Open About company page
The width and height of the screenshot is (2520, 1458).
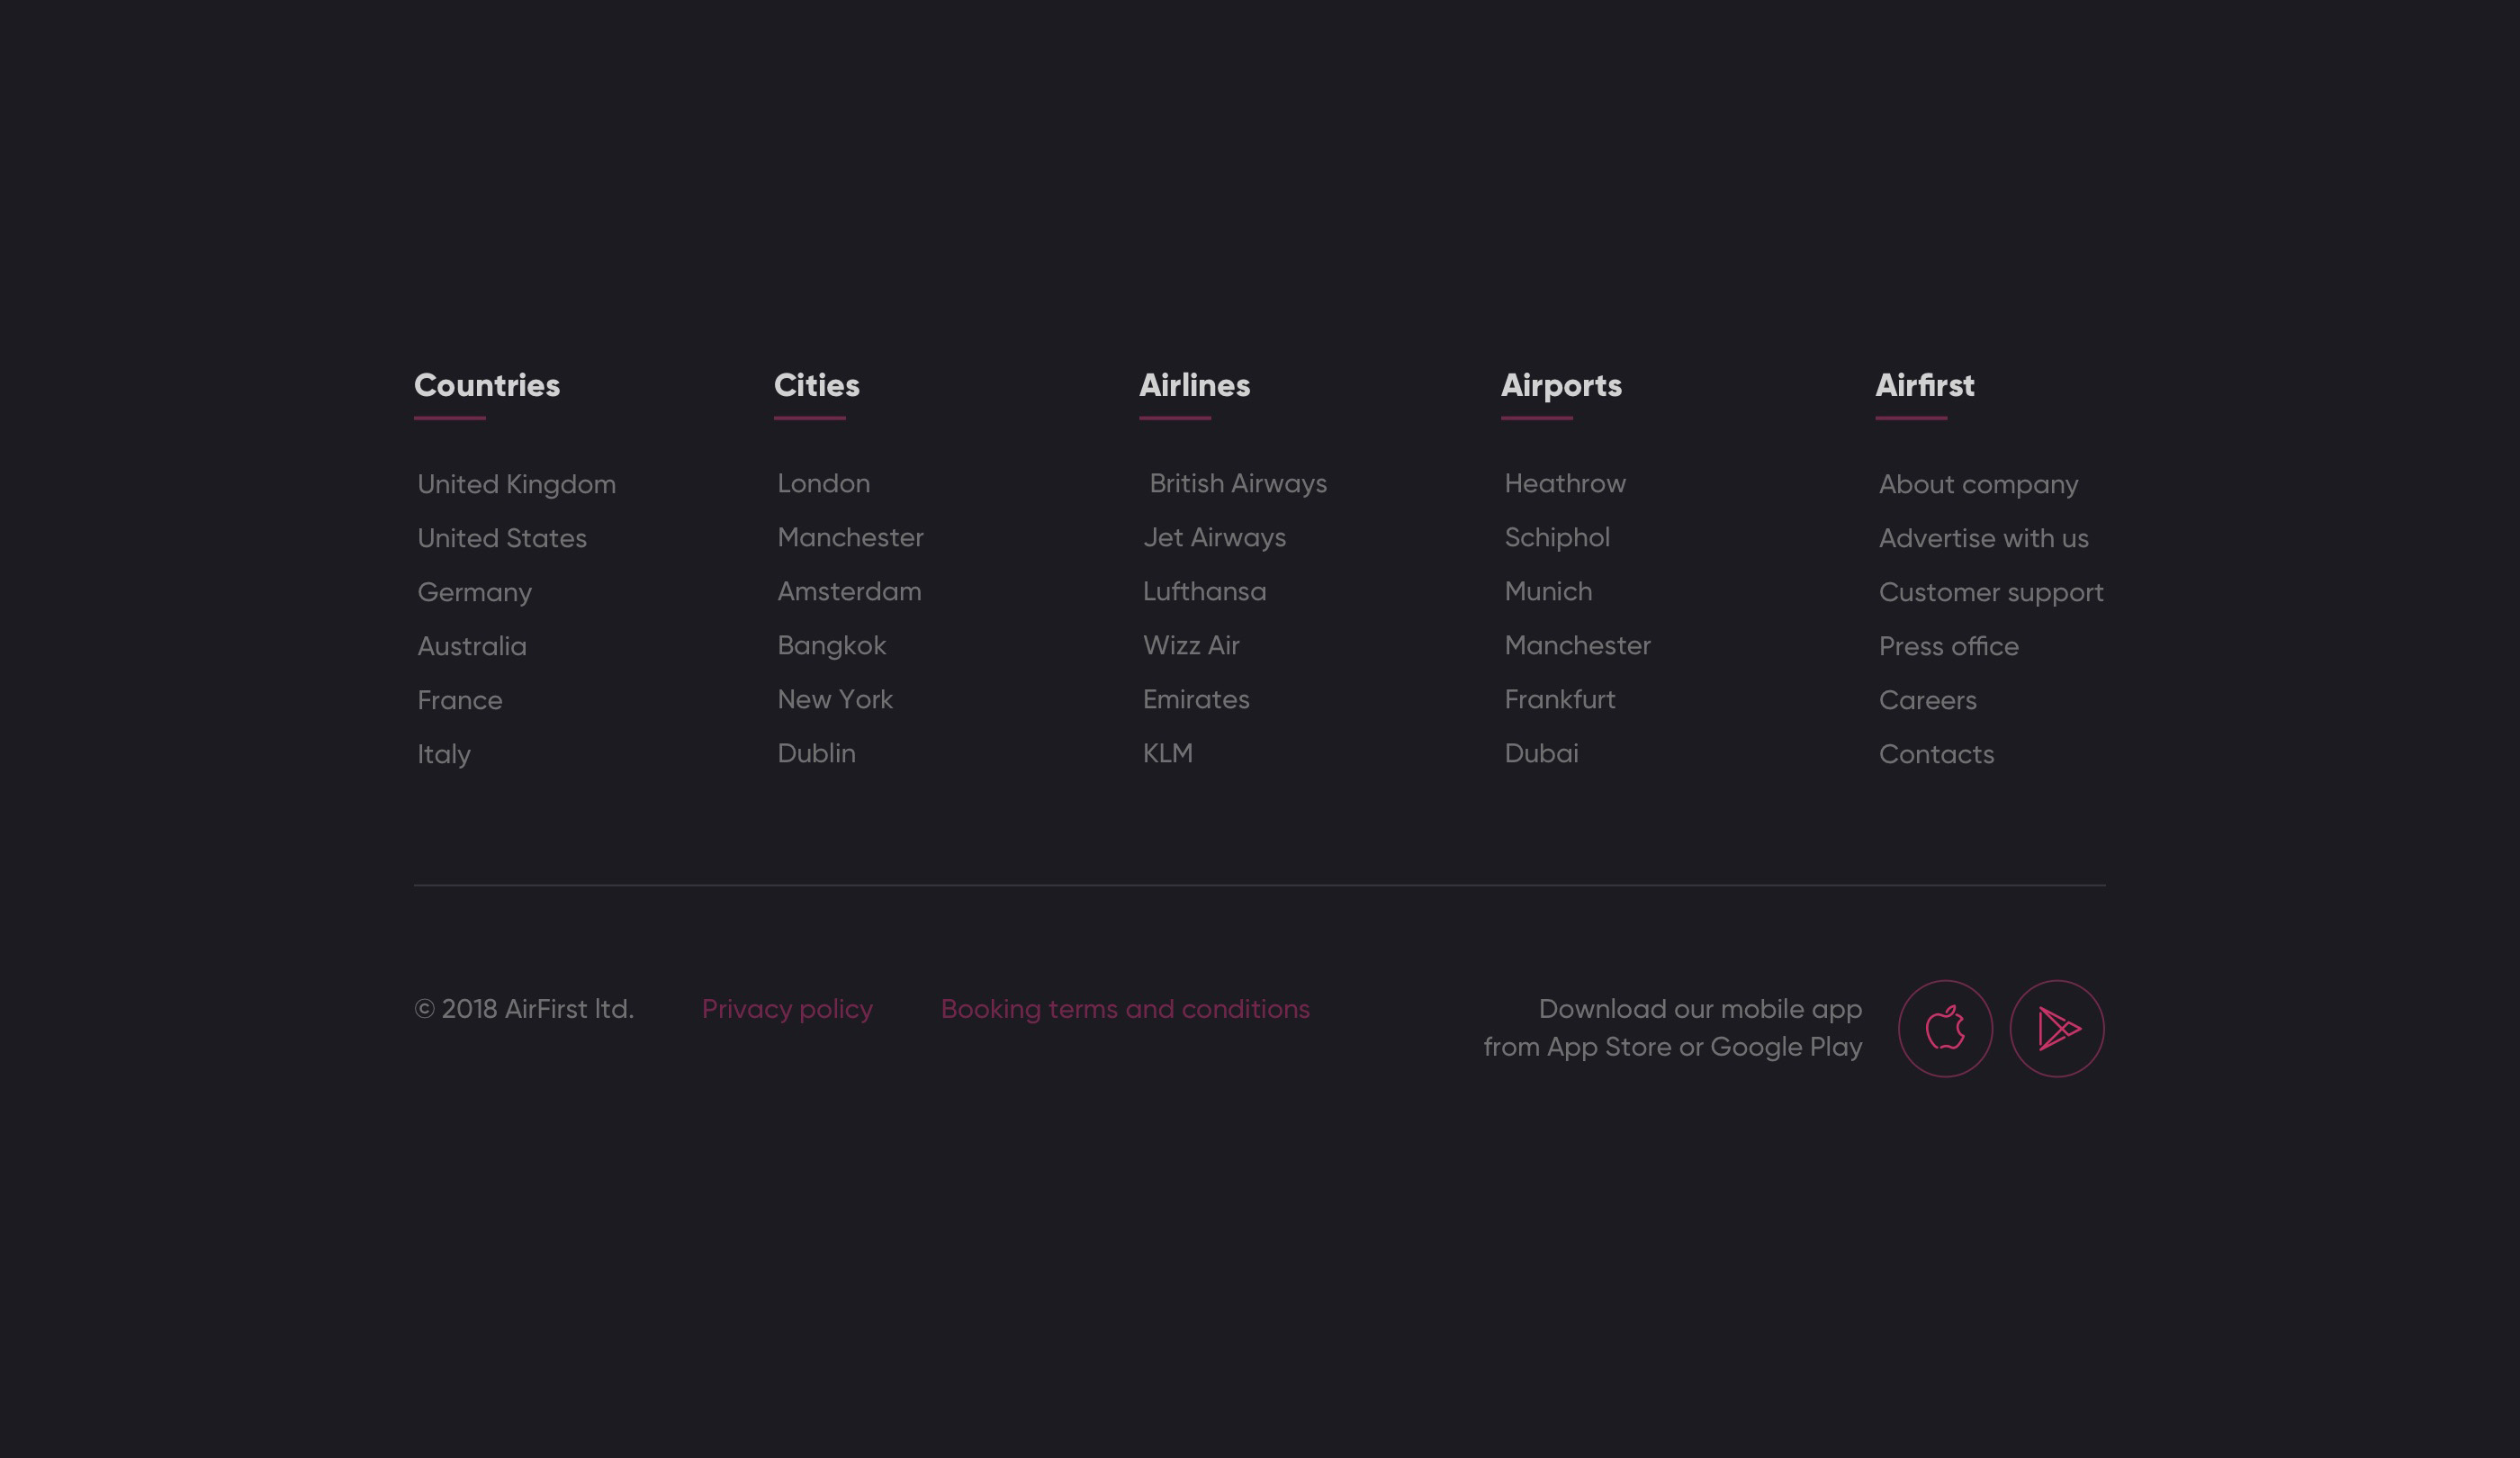1978,484
